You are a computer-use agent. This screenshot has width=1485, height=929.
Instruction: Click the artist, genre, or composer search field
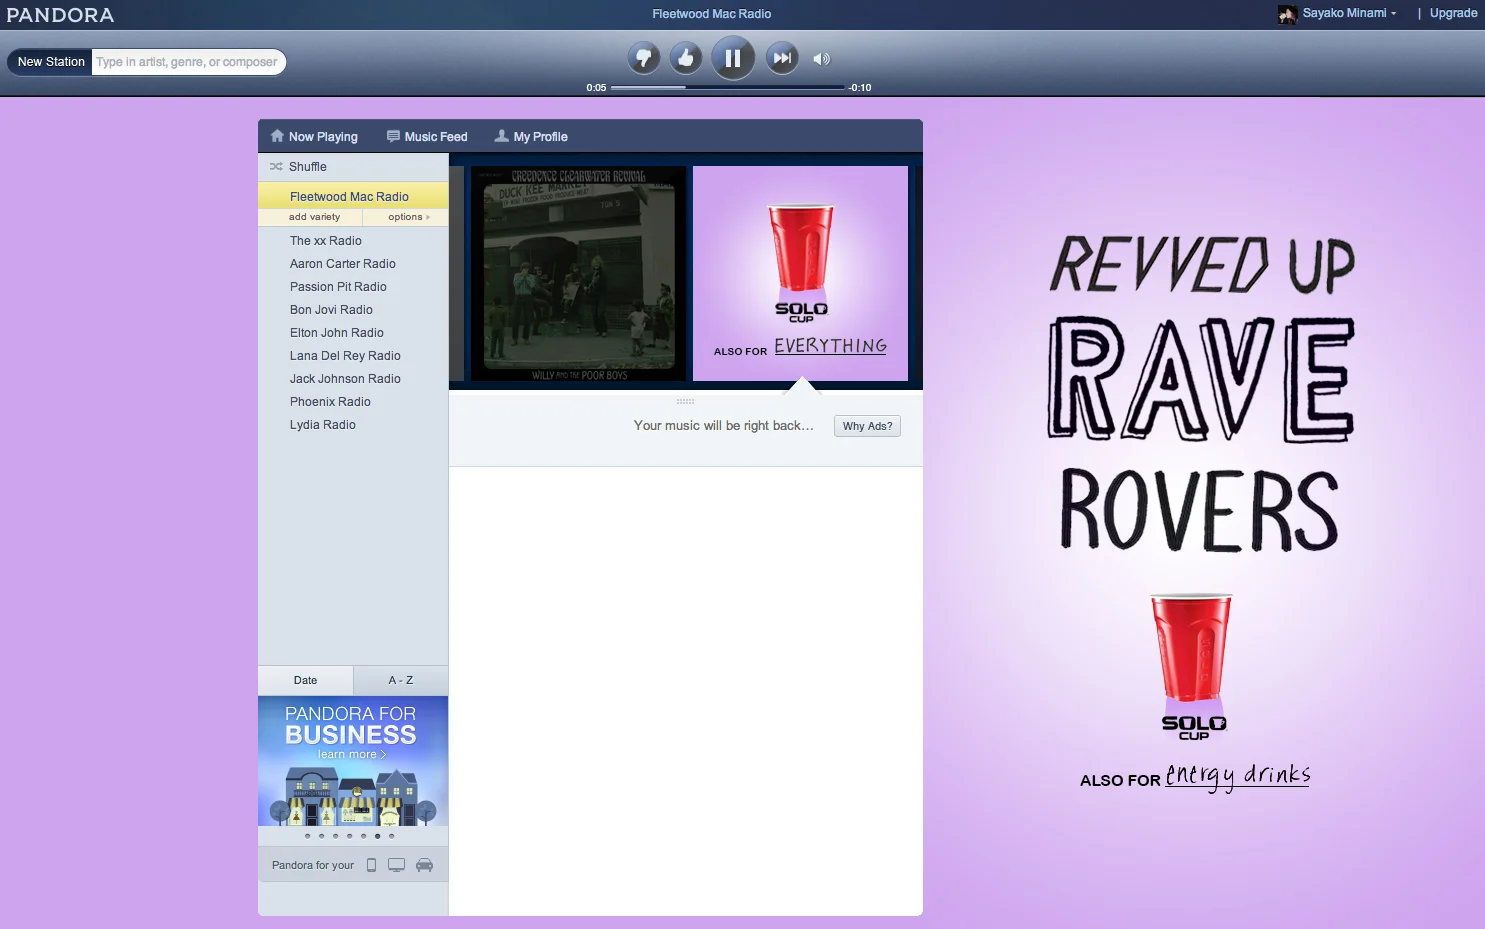click(x=188, y=62)
